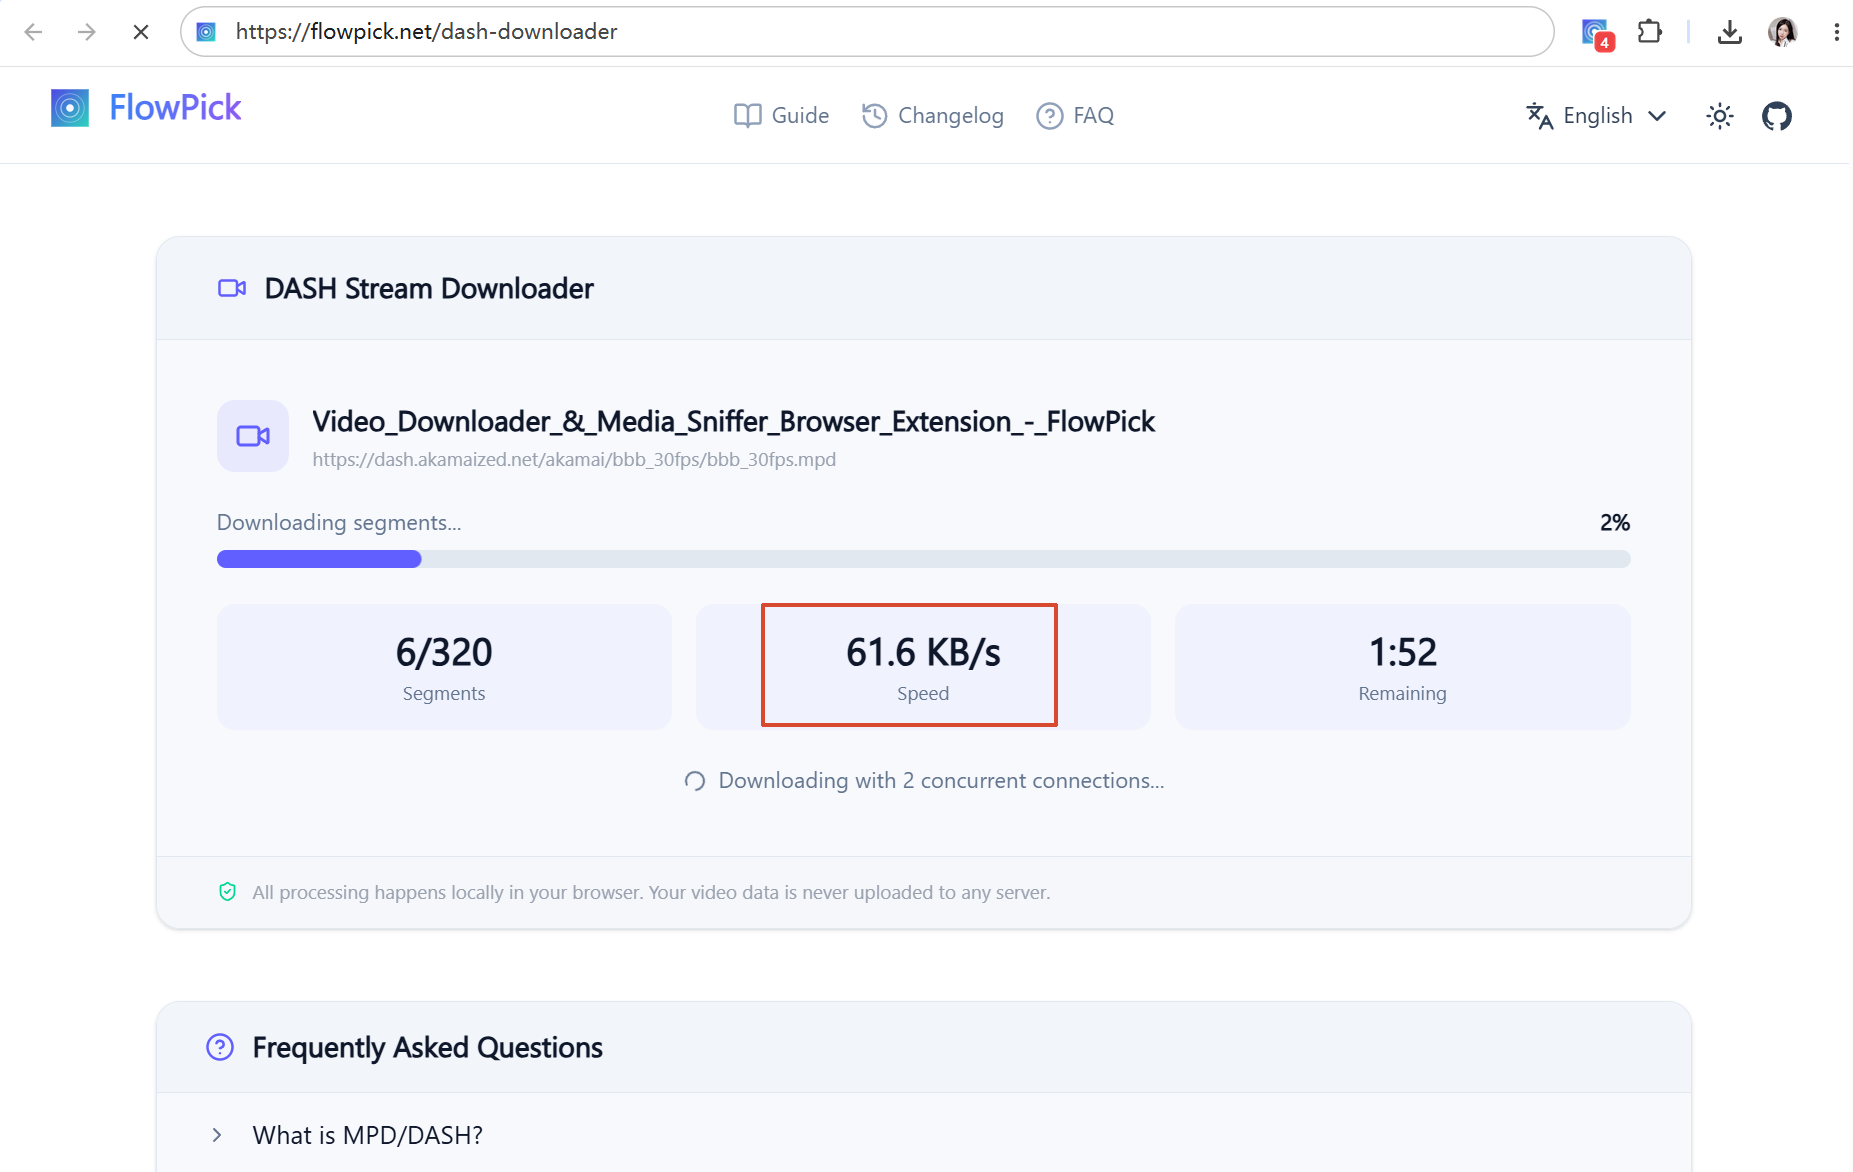Click the download progress bar
This screenshot has height=1172, width=1853.
point(923,559)
